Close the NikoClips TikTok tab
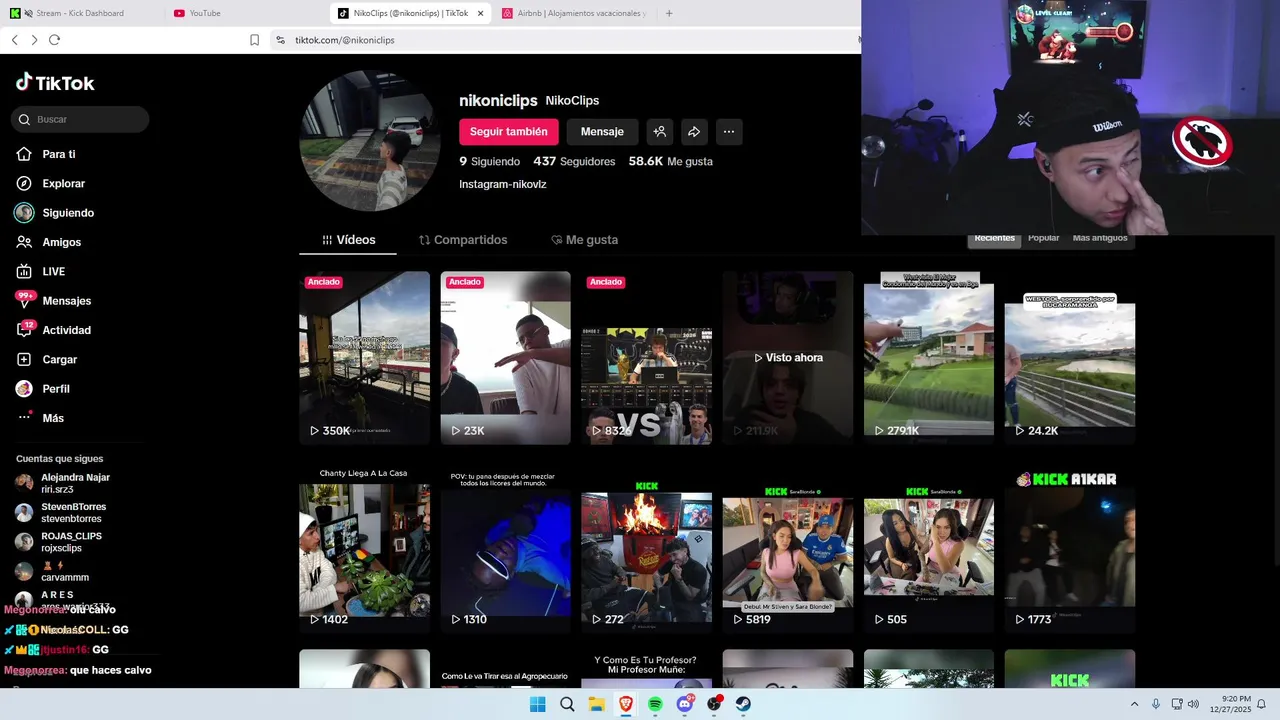Image resolution: width=1280 pixels, height=720 pixels. 480,13
